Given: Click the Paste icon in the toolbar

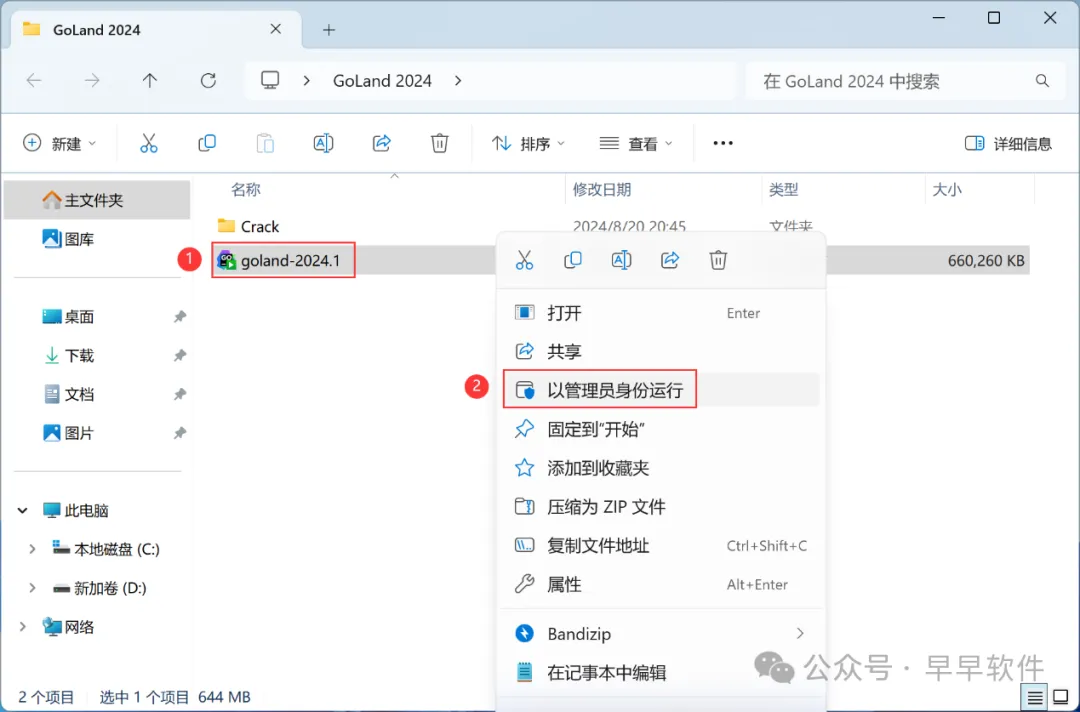Looking at the screenshot, I should pos(265,143).
